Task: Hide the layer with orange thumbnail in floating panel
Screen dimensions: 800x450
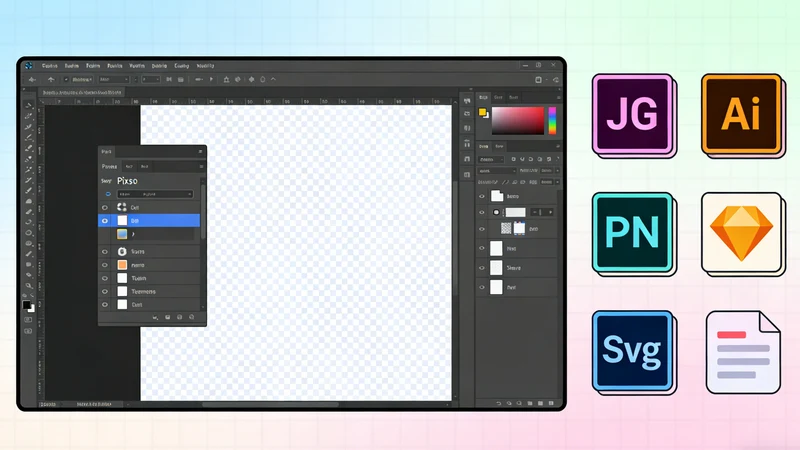Action: pyautogui.click(x=105, y=265)
